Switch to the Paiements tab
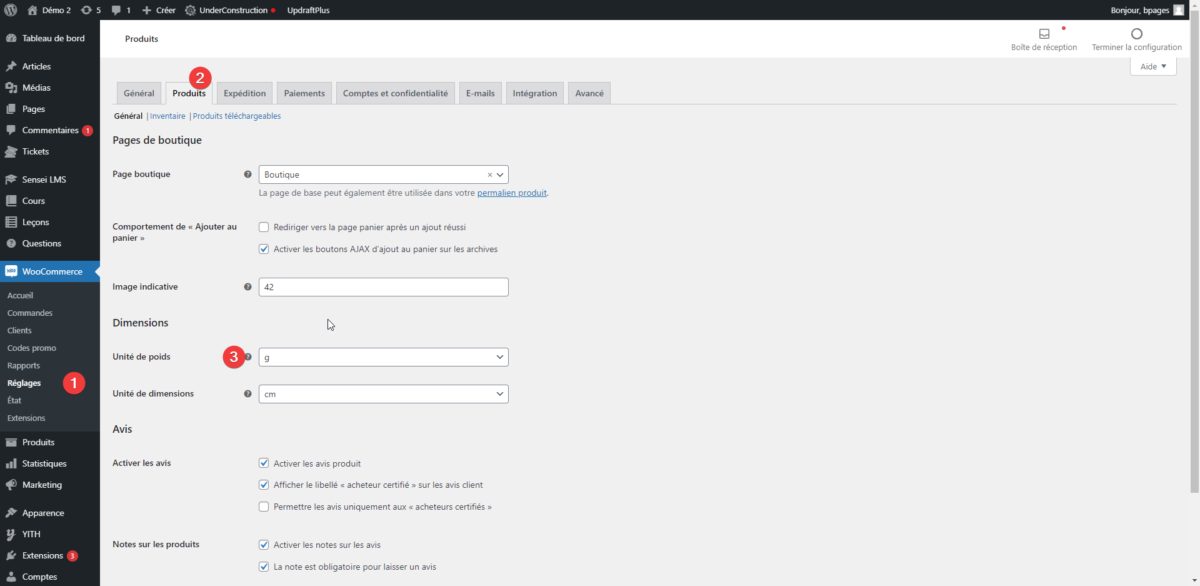 [x=304, y=93]
